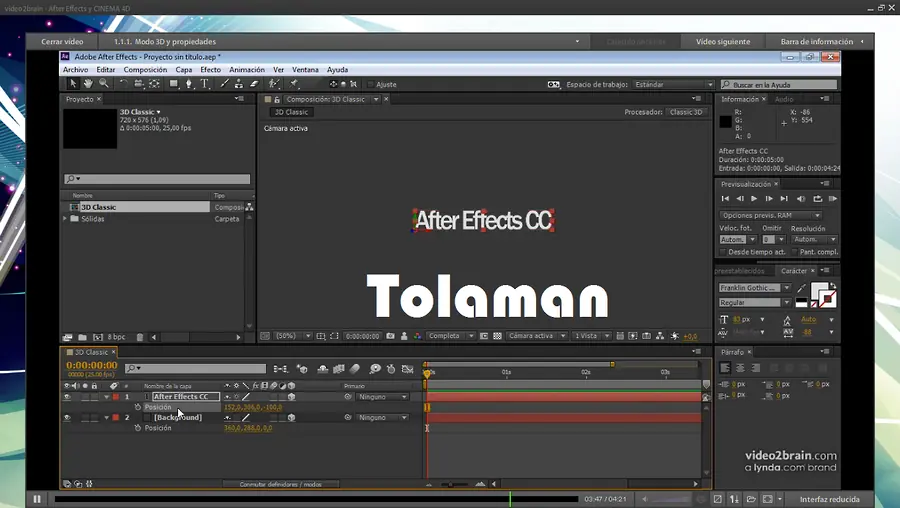
Task: Click Conmutar definidores / modos button
Action: pyautogui.click(x=281, y=484)
